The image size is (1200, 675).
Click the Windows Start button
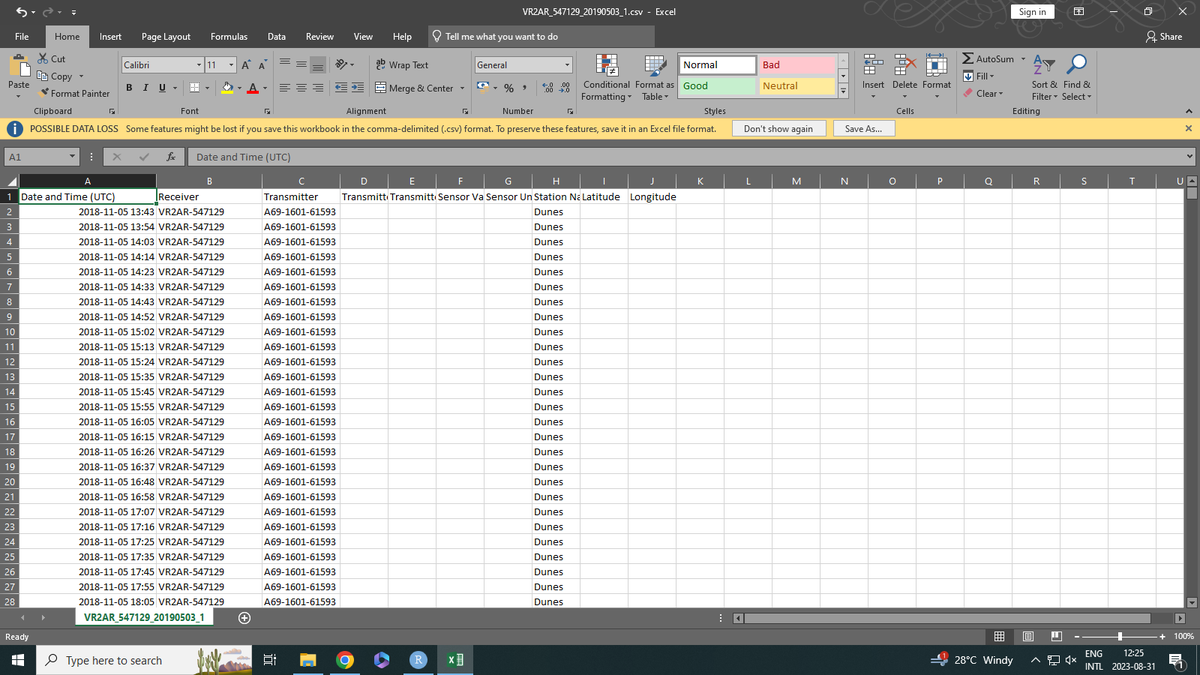[x=17, y=660]
